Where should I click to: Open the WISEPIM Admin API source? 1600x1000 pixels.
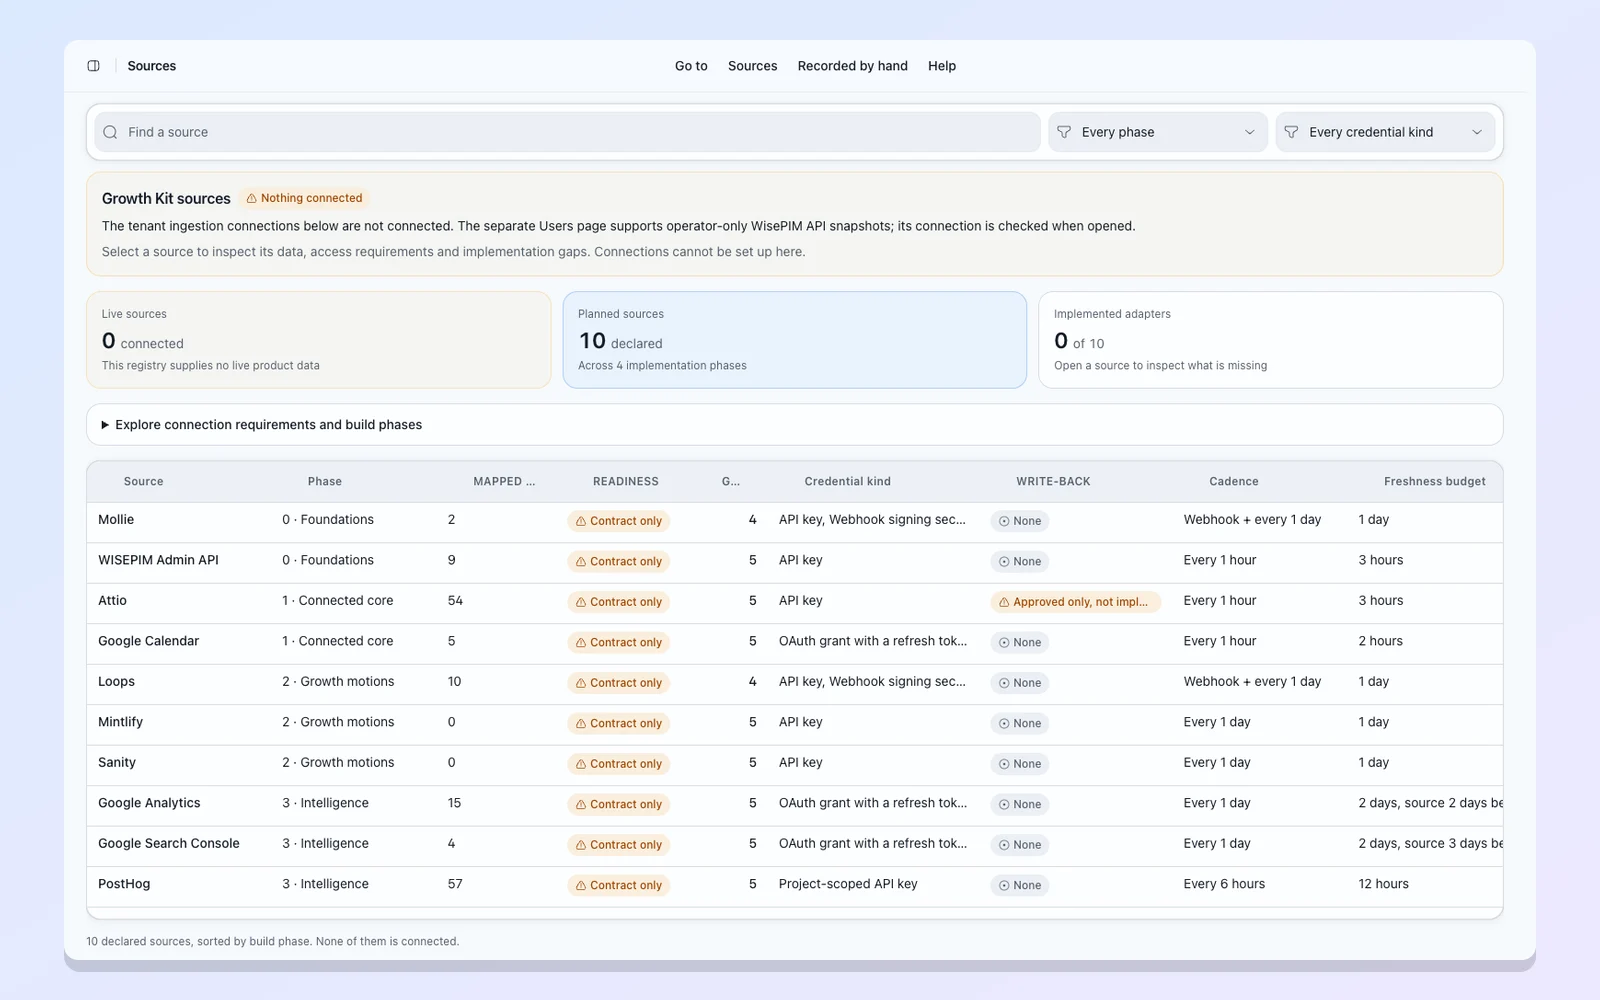(x=794, y=561)
